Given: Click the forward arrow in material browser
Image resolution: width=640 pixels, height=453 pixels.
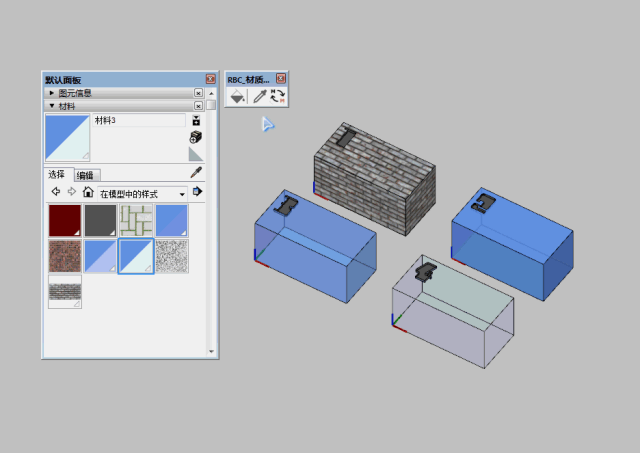Looking at the screenshot, I should pos(71,192).
